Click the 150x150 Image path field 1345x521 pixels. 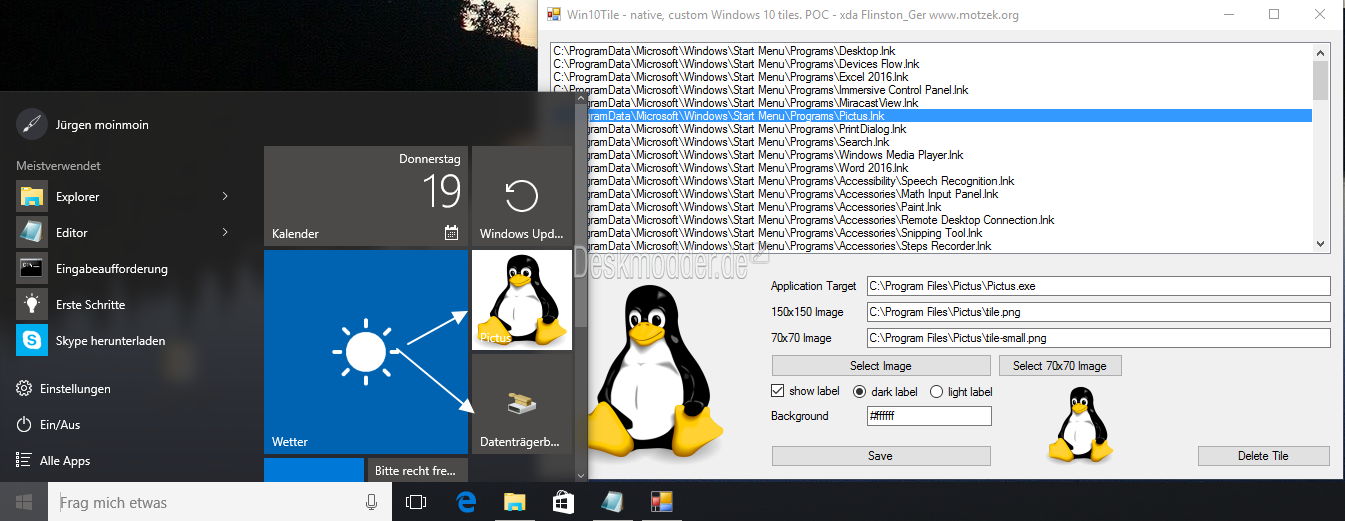coord(1099,312)
